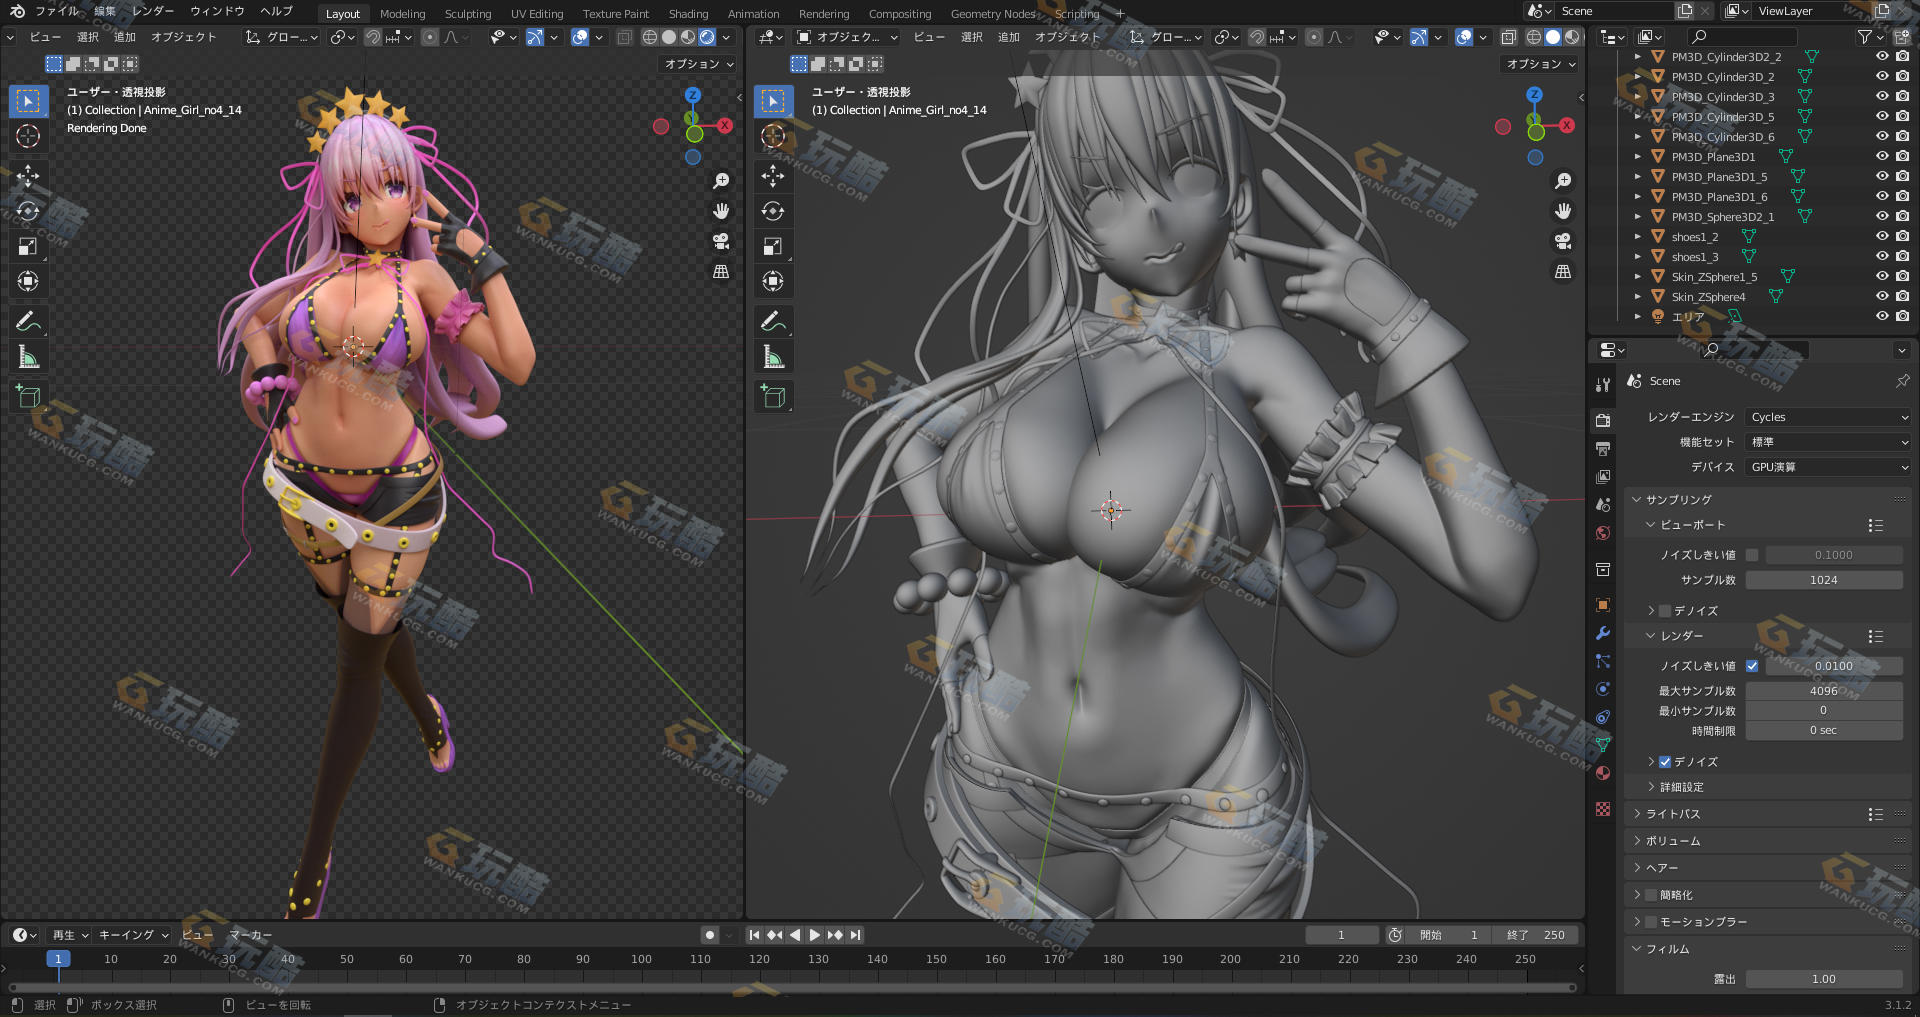This screenshot has height=1017, width=1920.
Task: Switch to the UV Editing workspace tab
Action: click(537, 14)
